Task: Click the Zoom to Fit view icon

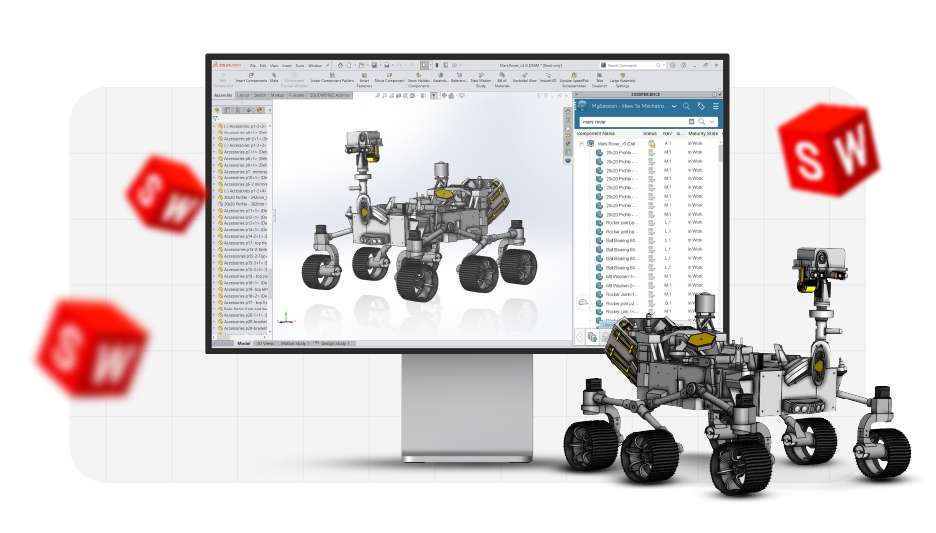Action: [378, 95]
